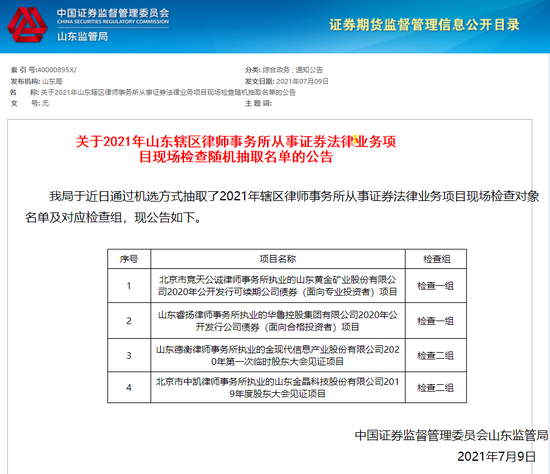Click the 文号 无 metadata field
This screenshot has width=550, height=474.
tap(30, 103)
